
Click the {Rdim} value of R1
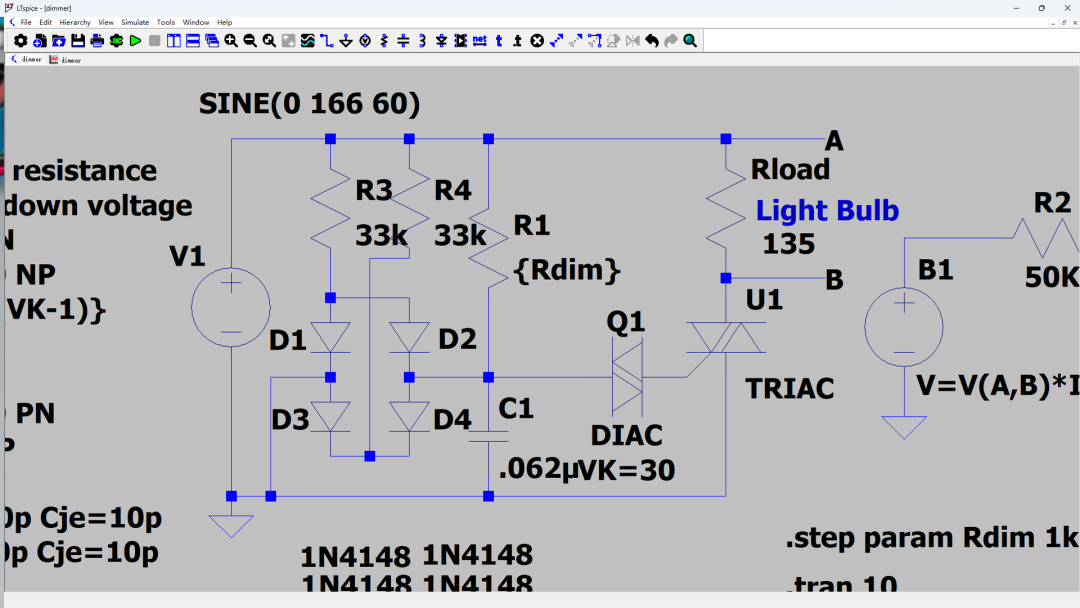566,270
